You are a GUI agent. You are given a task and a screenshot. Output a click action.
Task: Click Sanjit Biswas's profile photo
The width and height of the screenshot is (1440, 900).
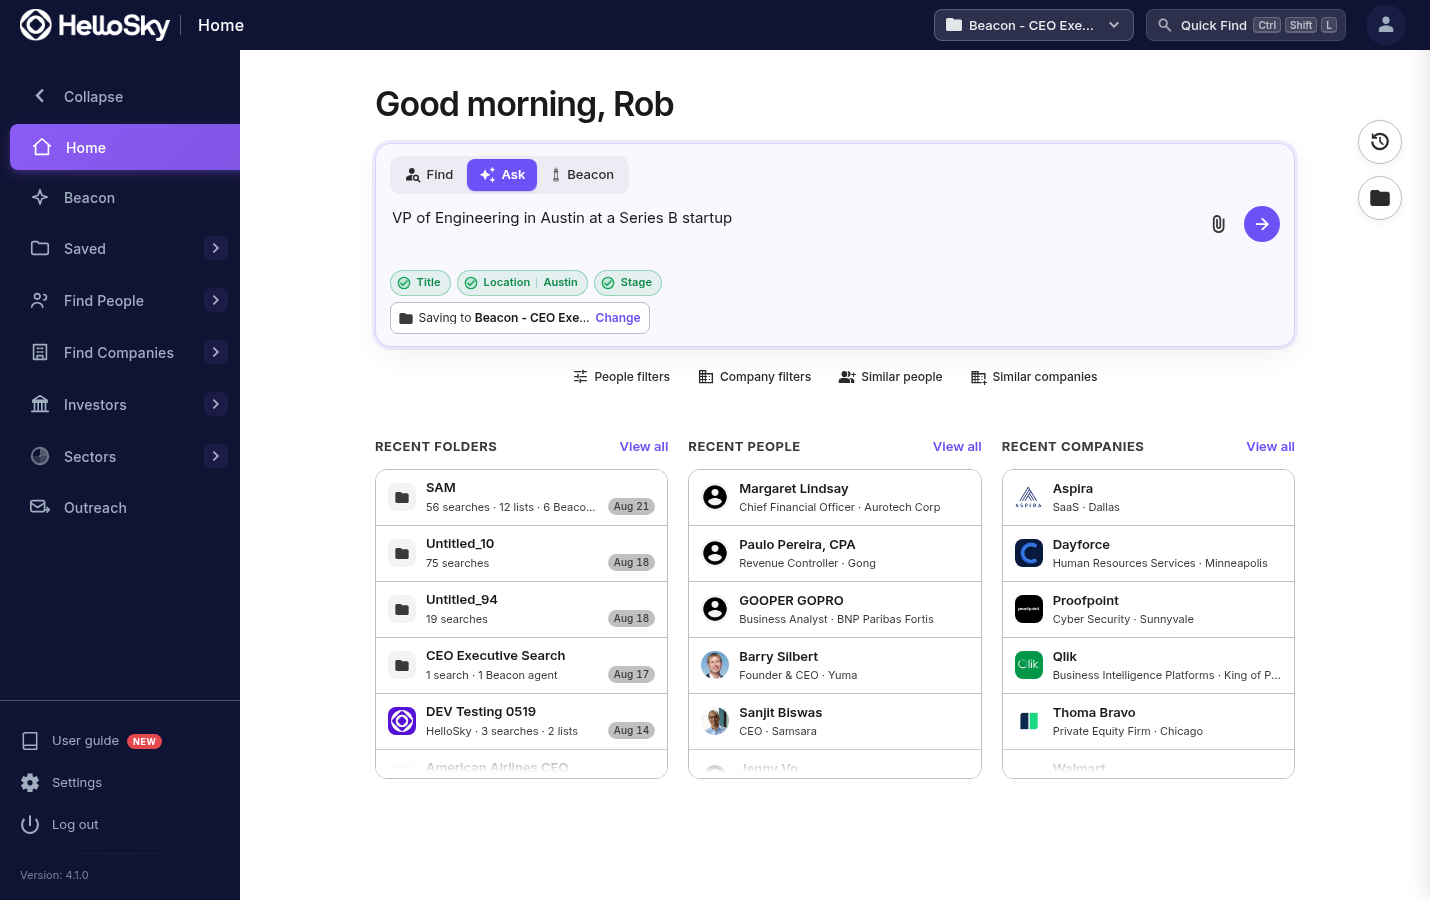pos(715,721)
